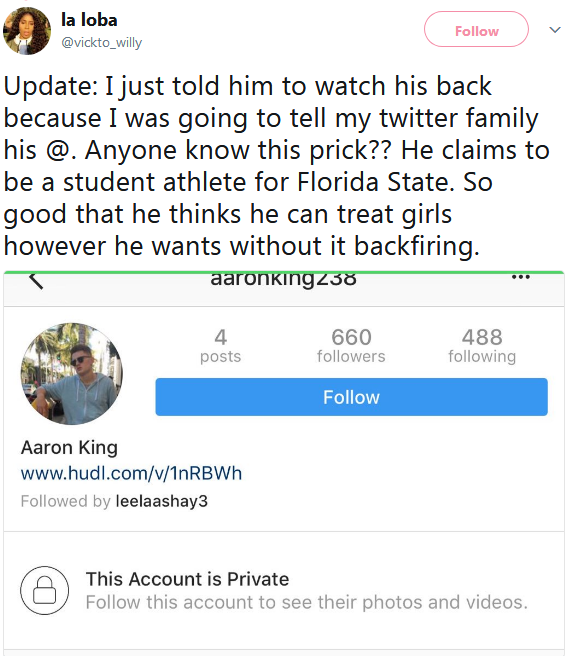Open the @vickto_willy handle link
The height and width of the screenshot is (656, 569).
102,42
